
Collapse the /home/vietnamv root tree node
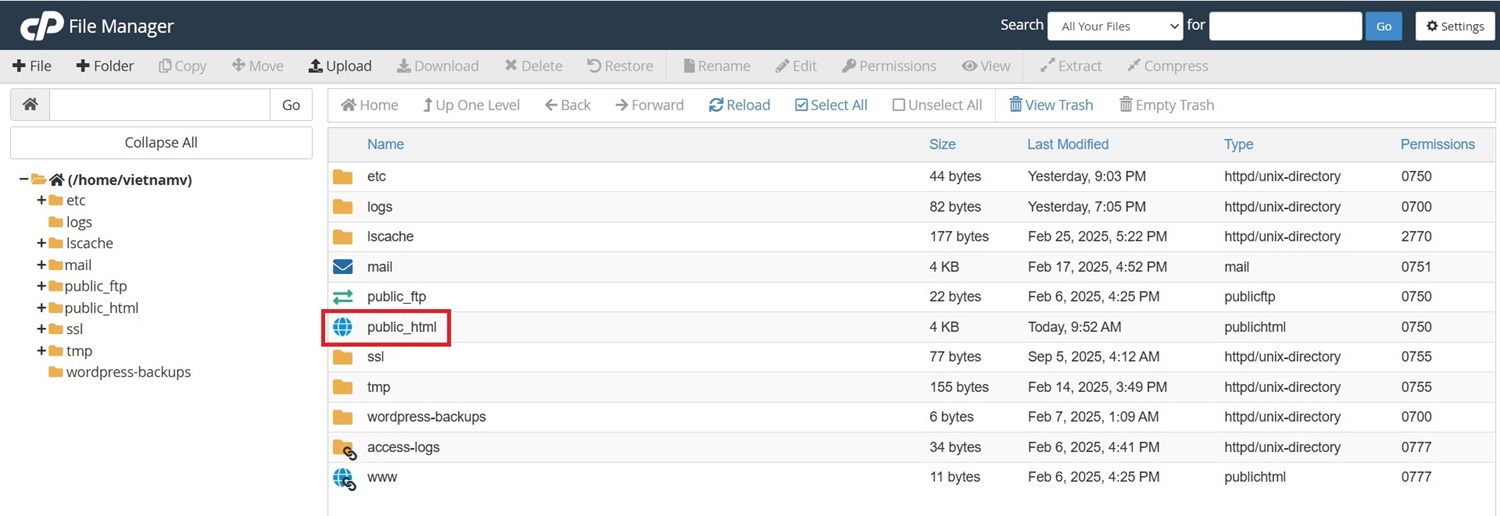(x=23, y=179)
